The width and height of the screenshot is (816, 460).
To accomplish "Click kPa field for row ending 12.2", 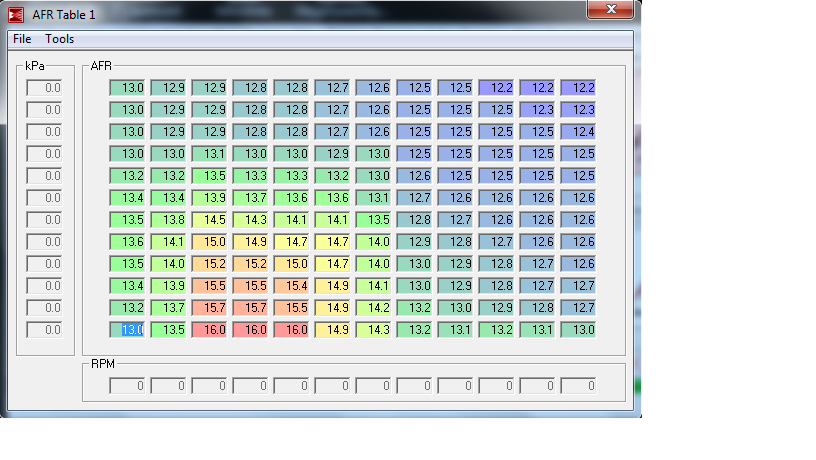I will (44, 88).
